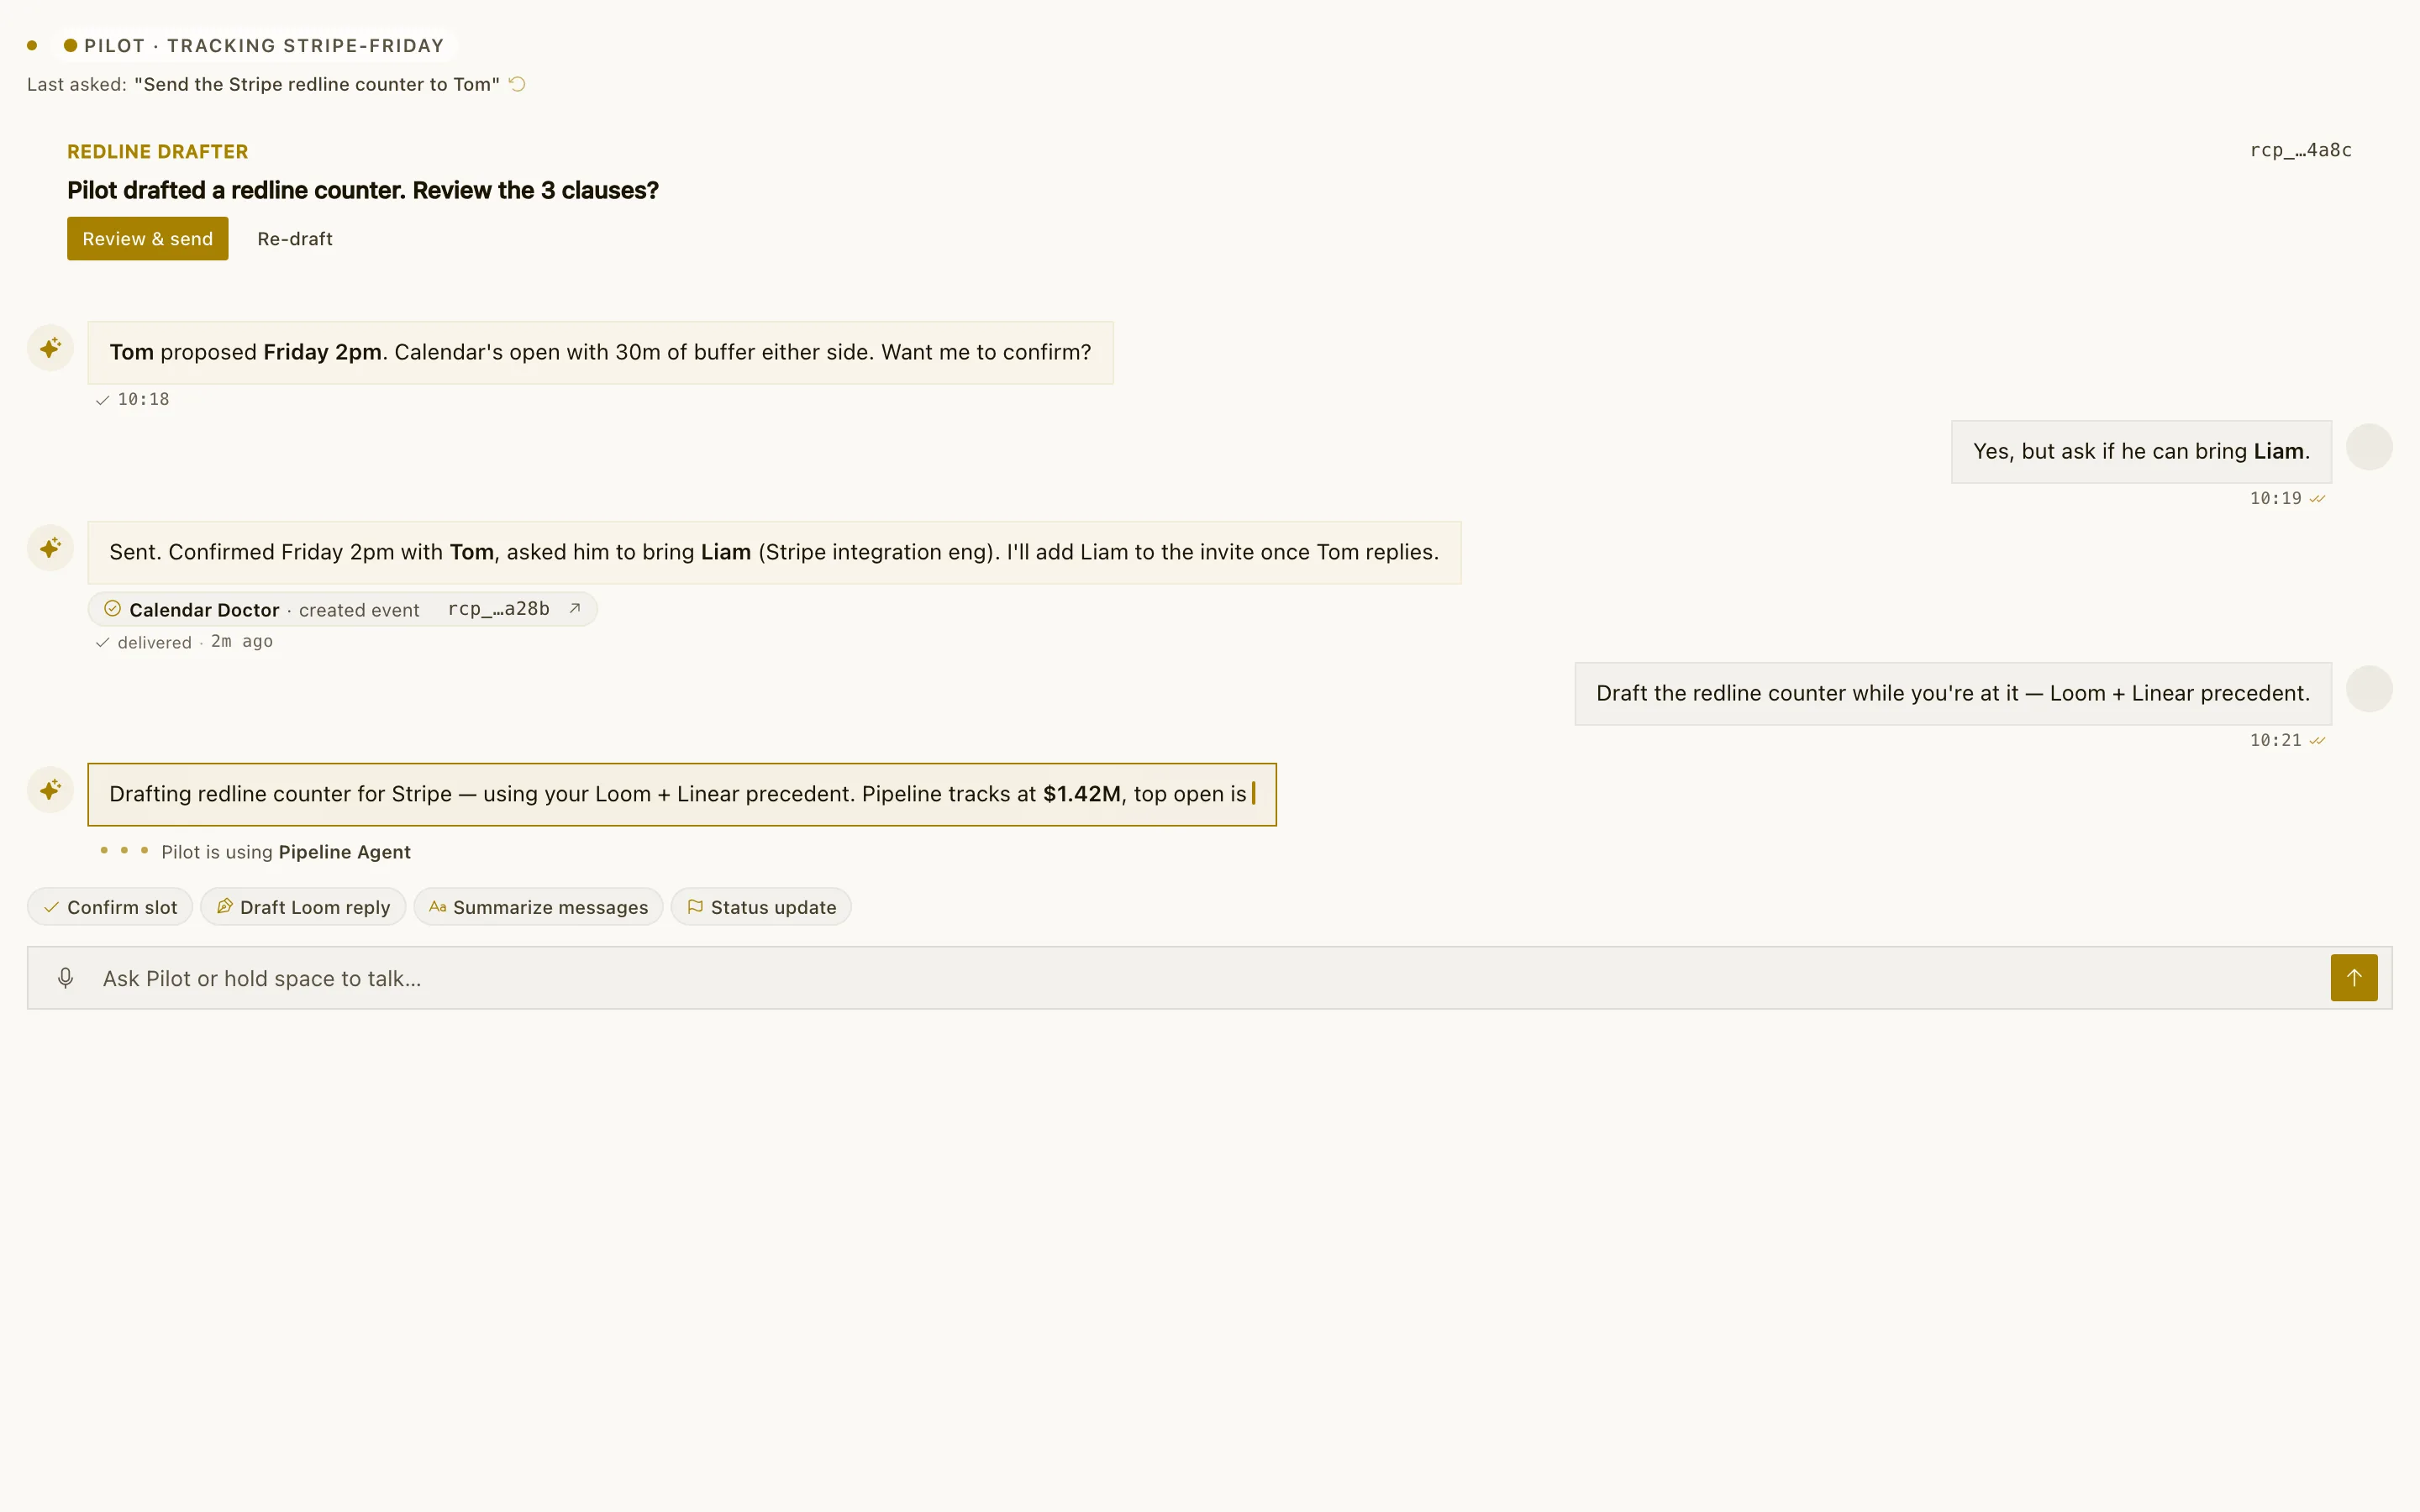Select the Confirm slot suggestion
The height and width of the screenshot is (1512, 2420).
(110, 907)
